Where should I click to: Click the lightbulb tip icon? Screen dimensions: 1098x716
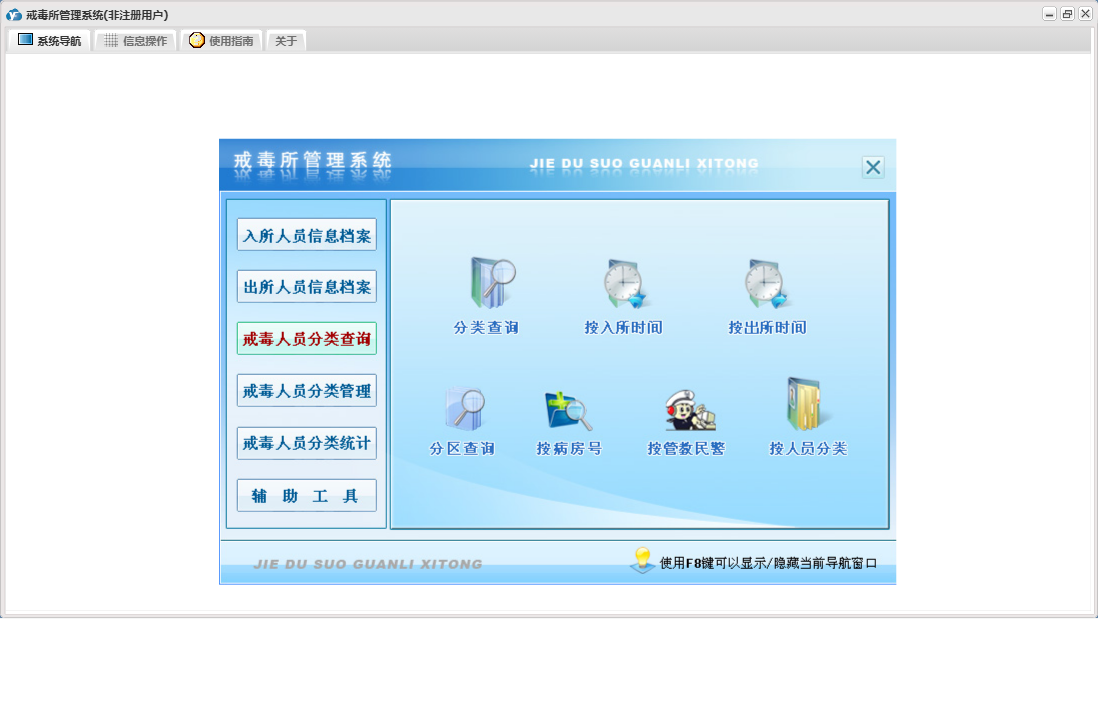click(x=641, y=560)
